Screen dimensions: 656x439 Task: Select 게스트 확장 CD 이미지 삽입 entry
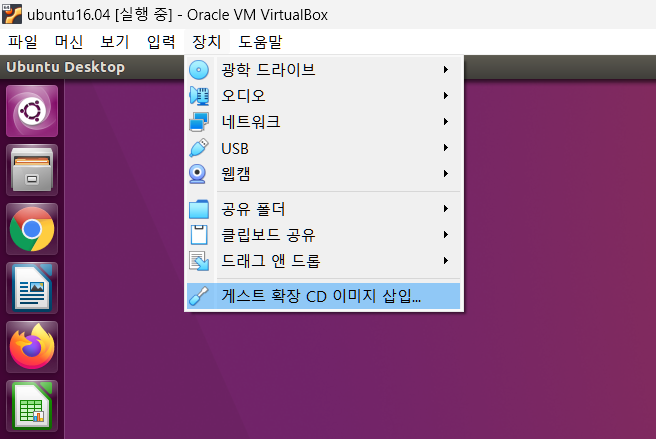[323, 296]
